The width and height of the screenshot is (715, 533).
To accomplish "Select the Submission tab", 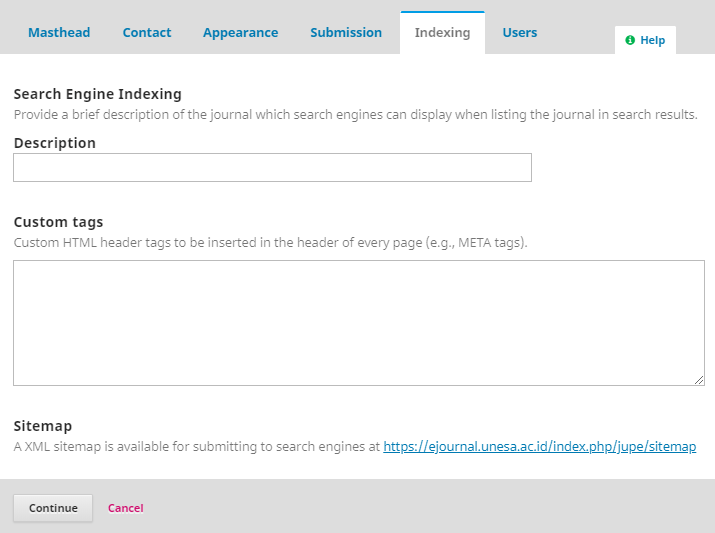I will tap(346, 33).
